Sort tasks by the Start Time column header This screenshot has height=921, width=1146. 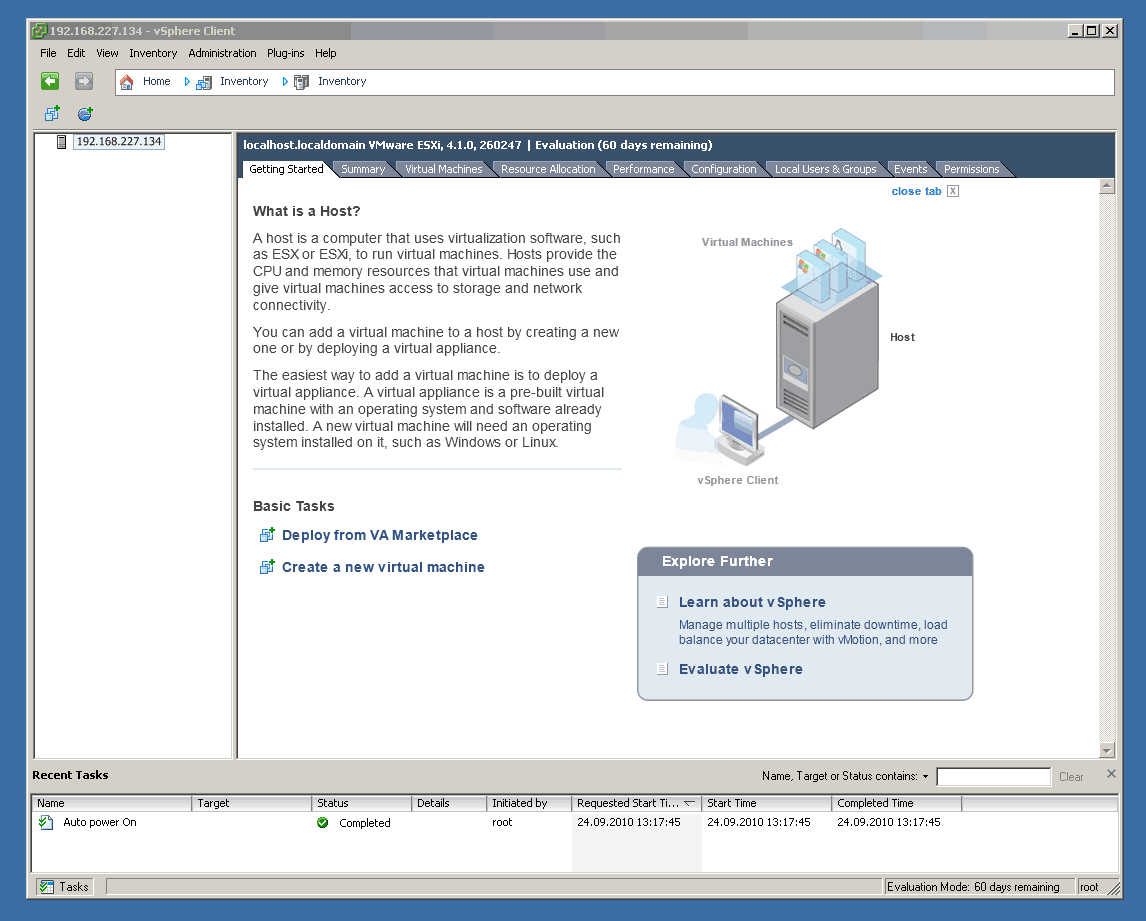coord(767,803)
